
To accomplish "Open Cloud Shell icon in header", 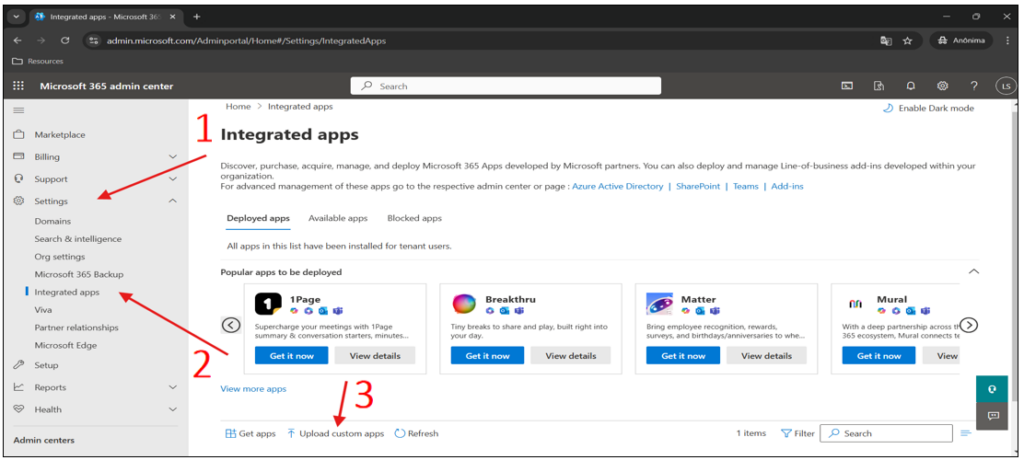I will coord(847,86).
